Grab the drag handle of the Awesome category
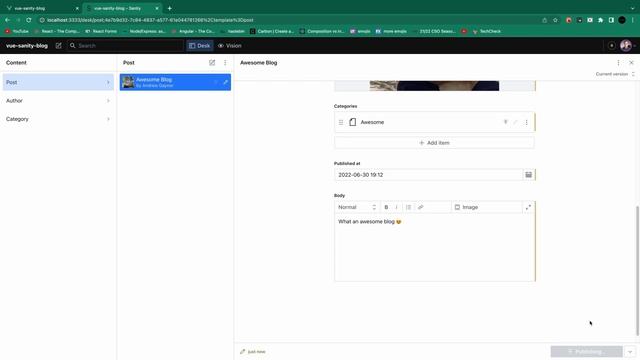640x360 pixels. coord(341,122)
